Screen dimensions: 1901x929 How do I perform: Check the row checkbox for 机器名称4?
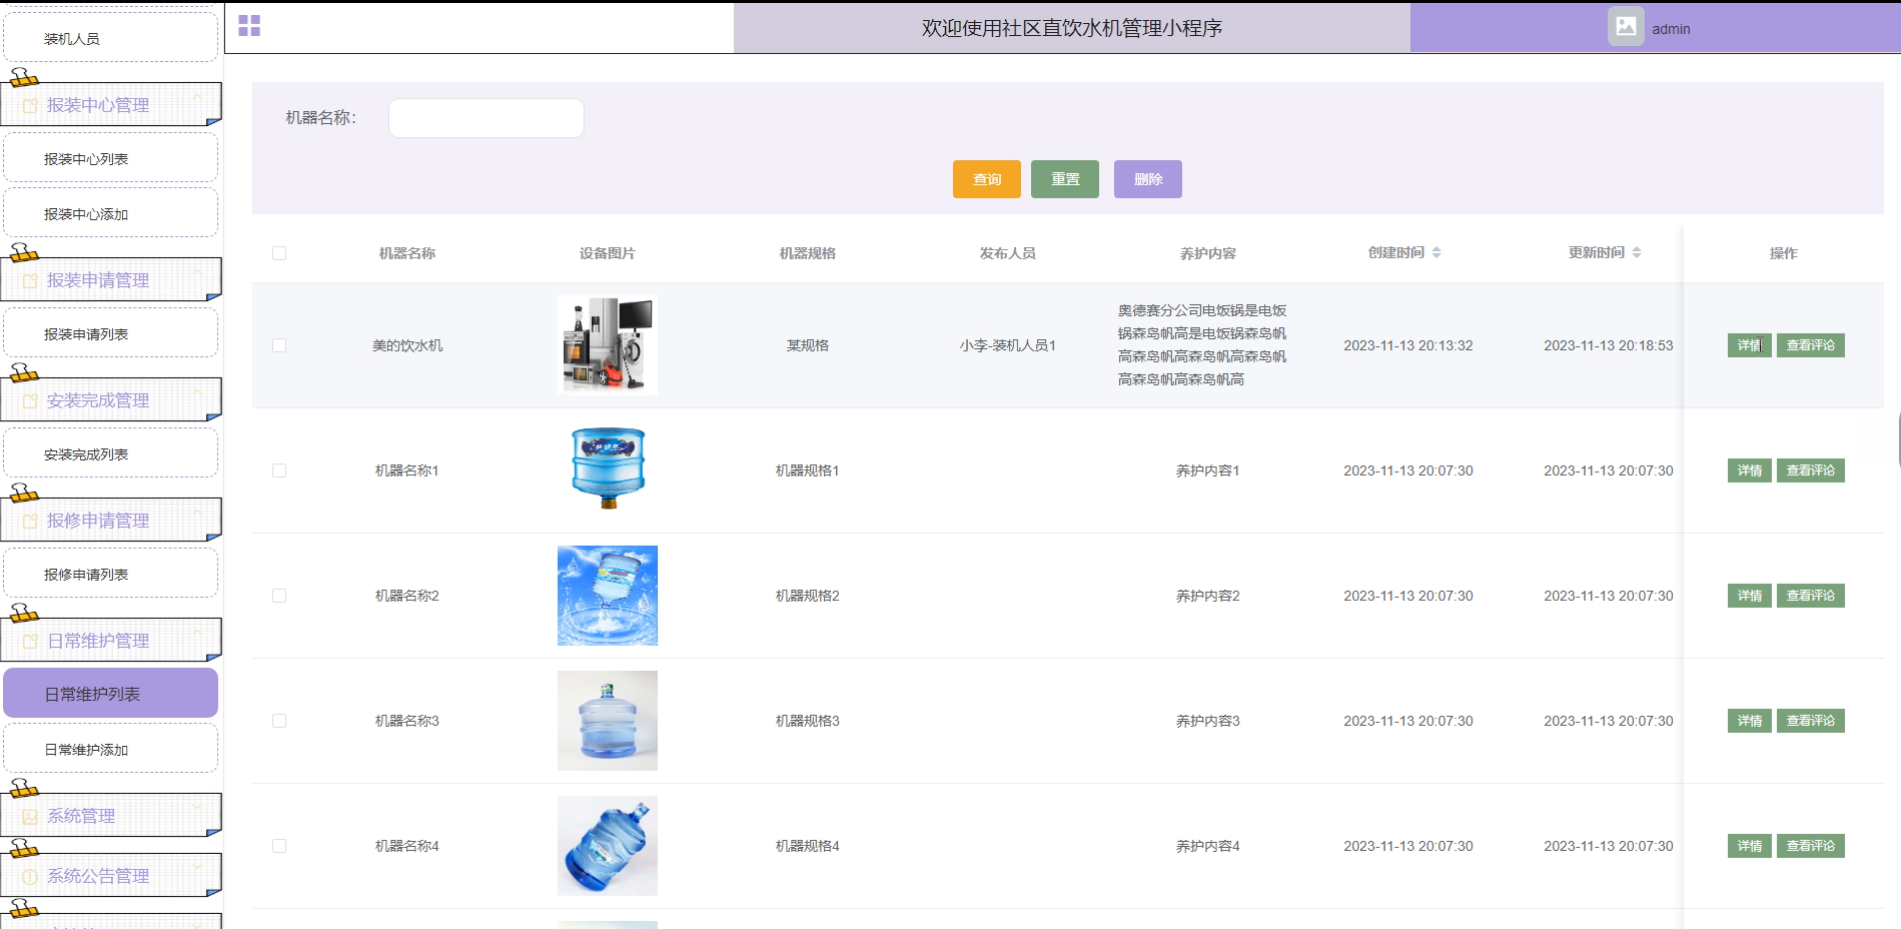pyautogui.click(x=279, y=846)
